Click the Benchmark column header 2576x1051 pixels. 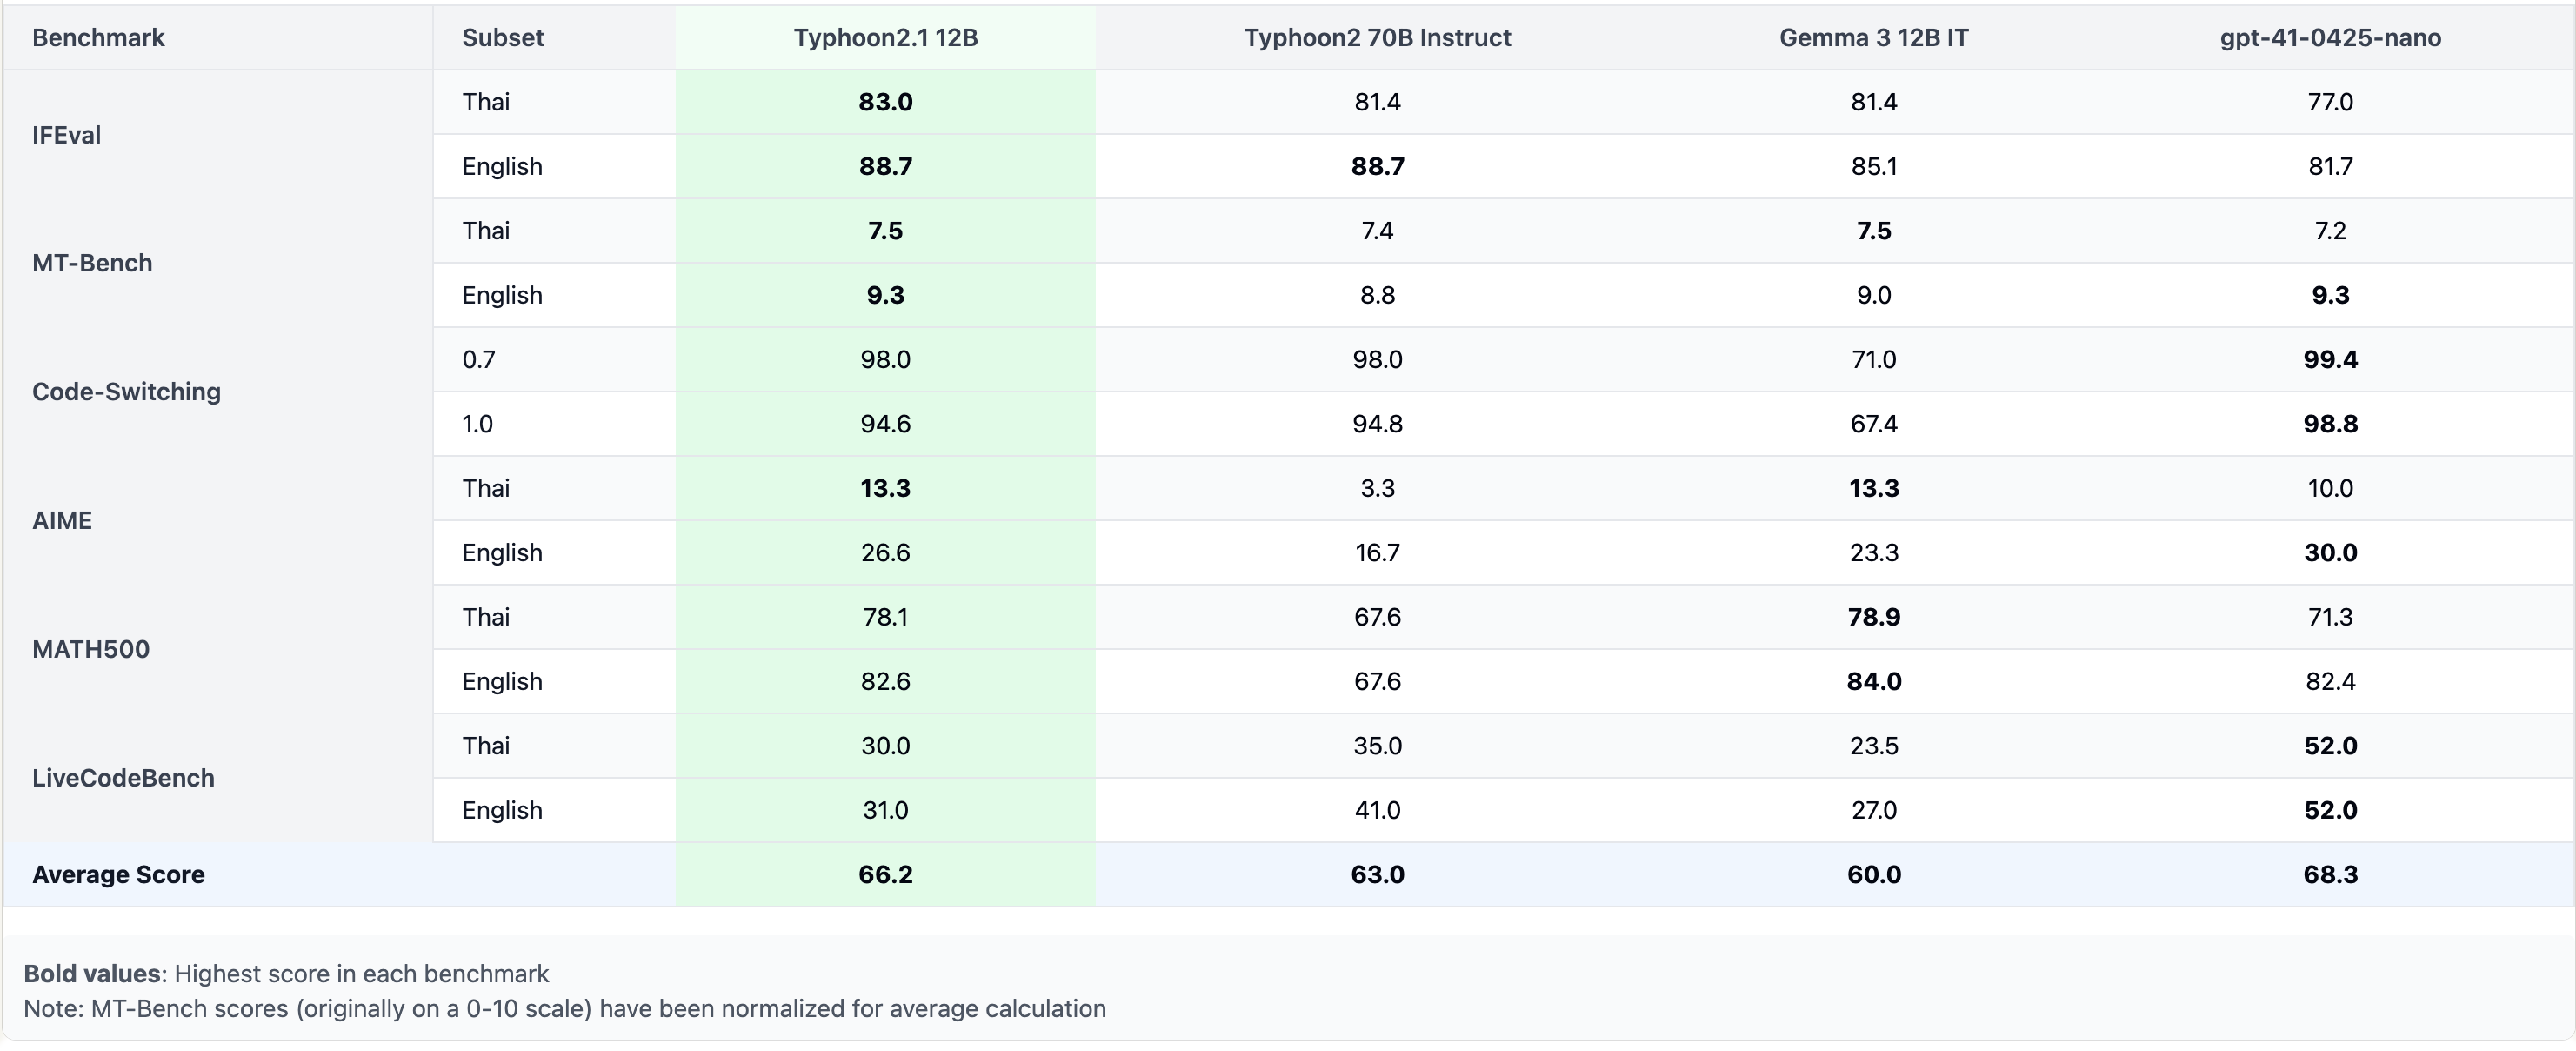click(98, 38)
